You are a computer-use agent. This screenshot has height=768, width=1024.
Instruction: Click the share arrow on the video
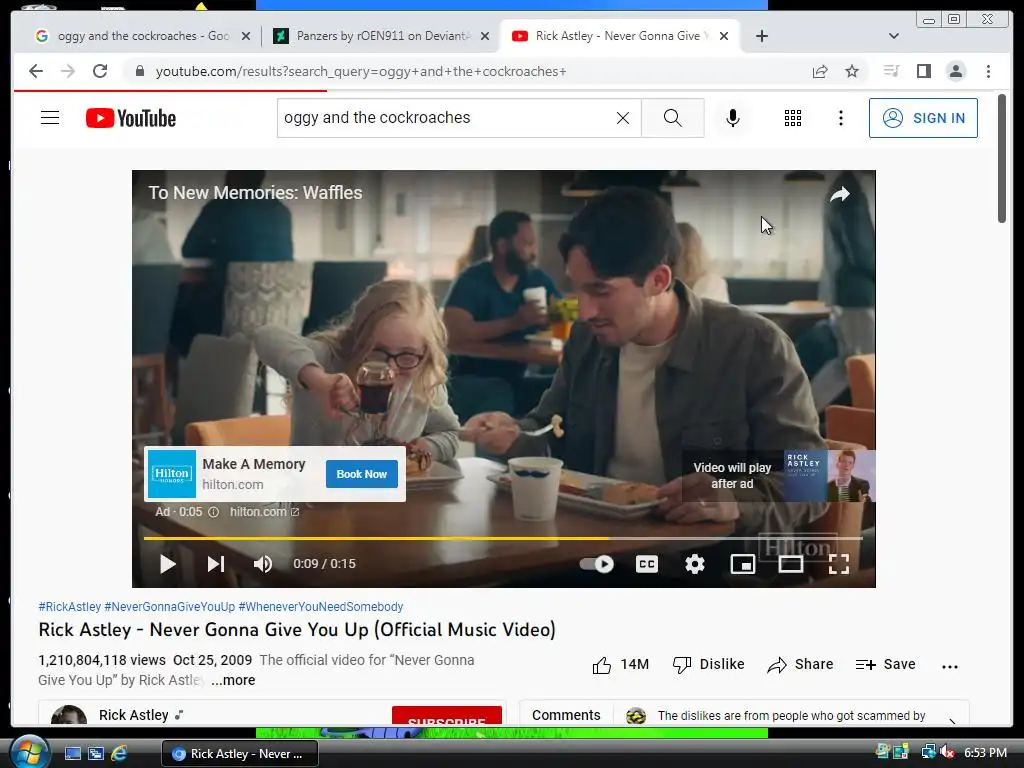pos(839,194)
